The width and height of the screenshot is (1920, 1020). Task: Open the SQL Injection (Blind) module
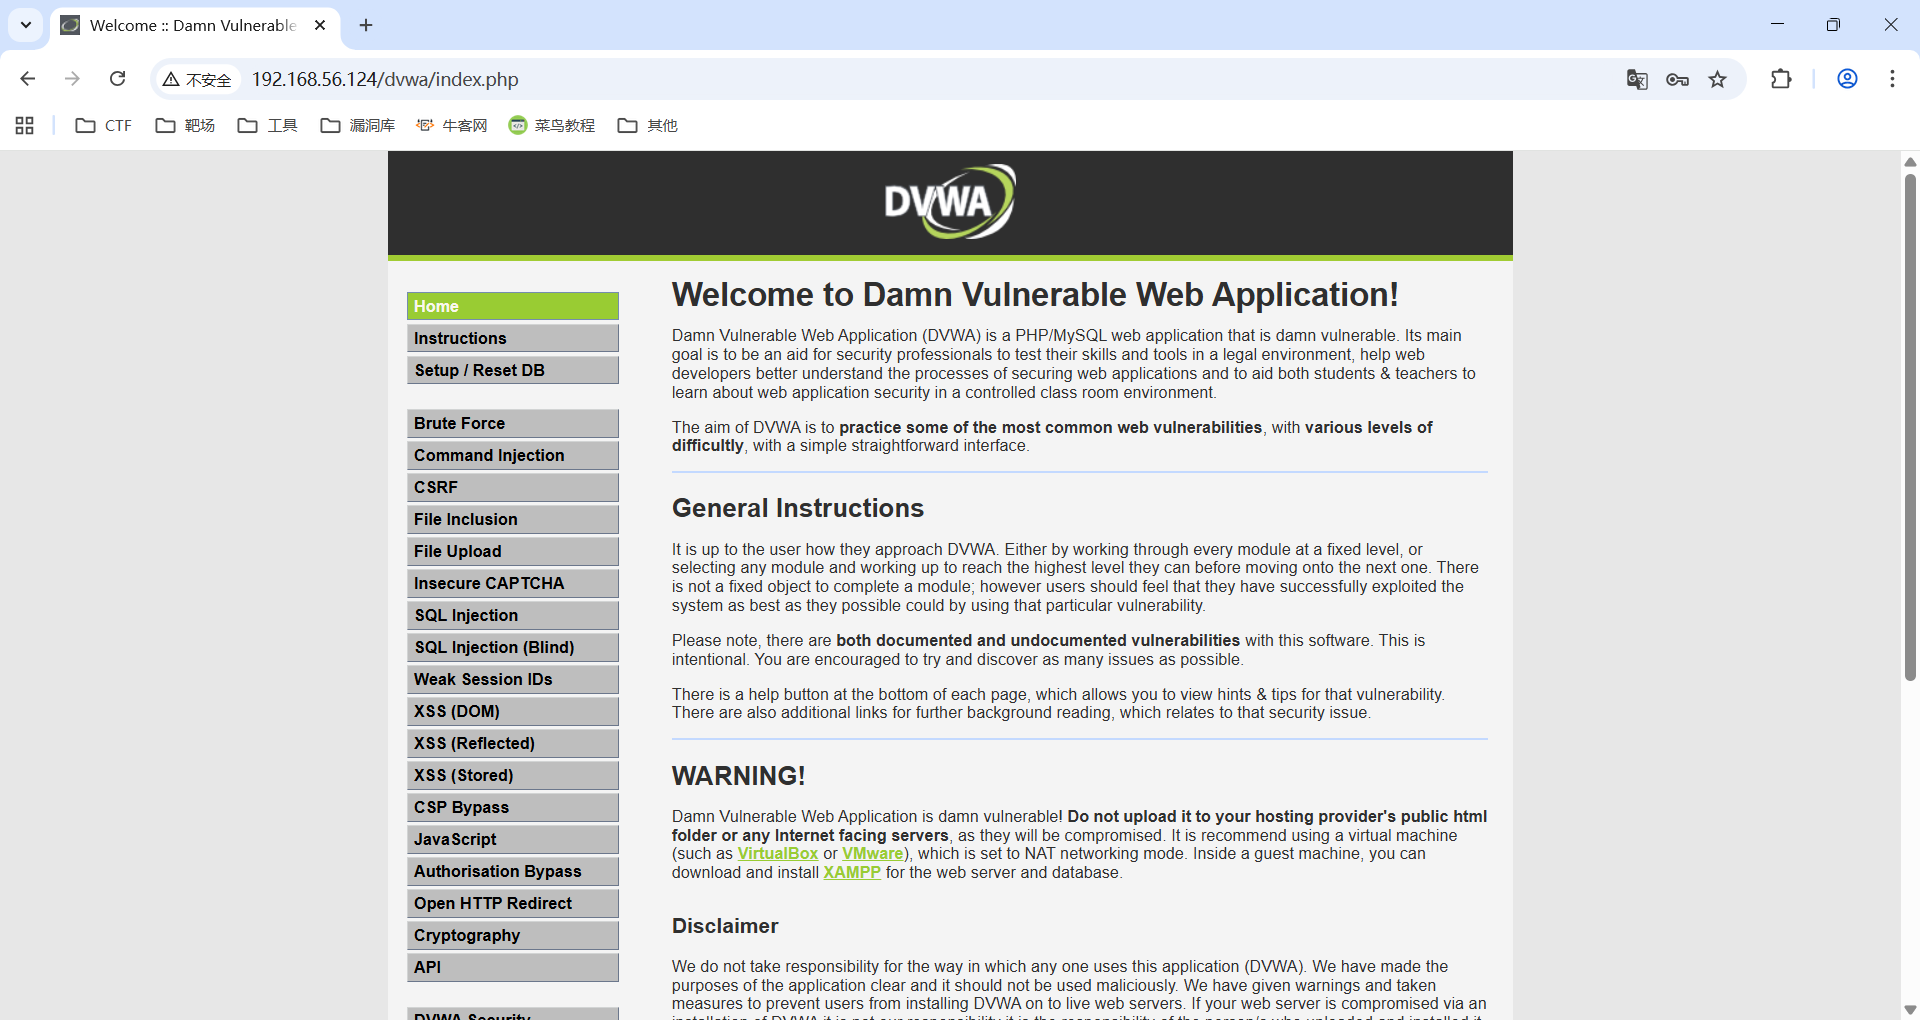click(x=513, y=647)
